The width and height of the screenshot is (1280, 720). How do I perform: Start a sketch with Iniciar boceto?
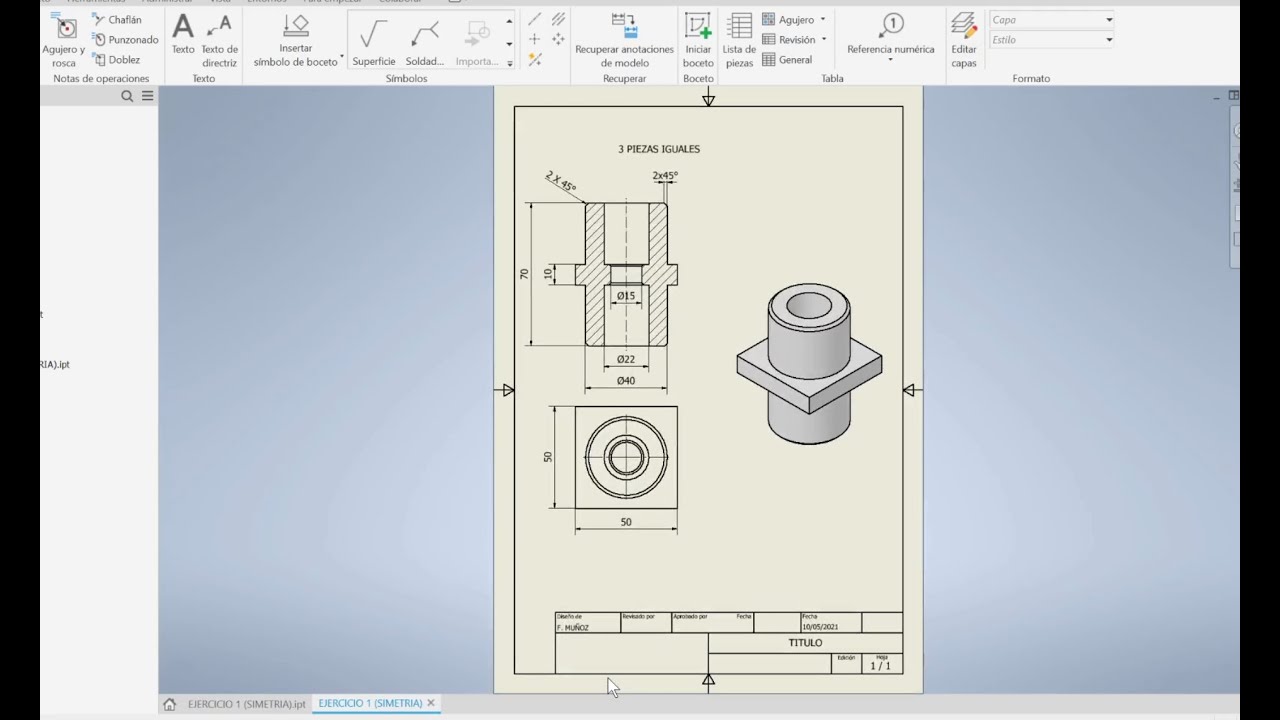[x=698, y=41]
